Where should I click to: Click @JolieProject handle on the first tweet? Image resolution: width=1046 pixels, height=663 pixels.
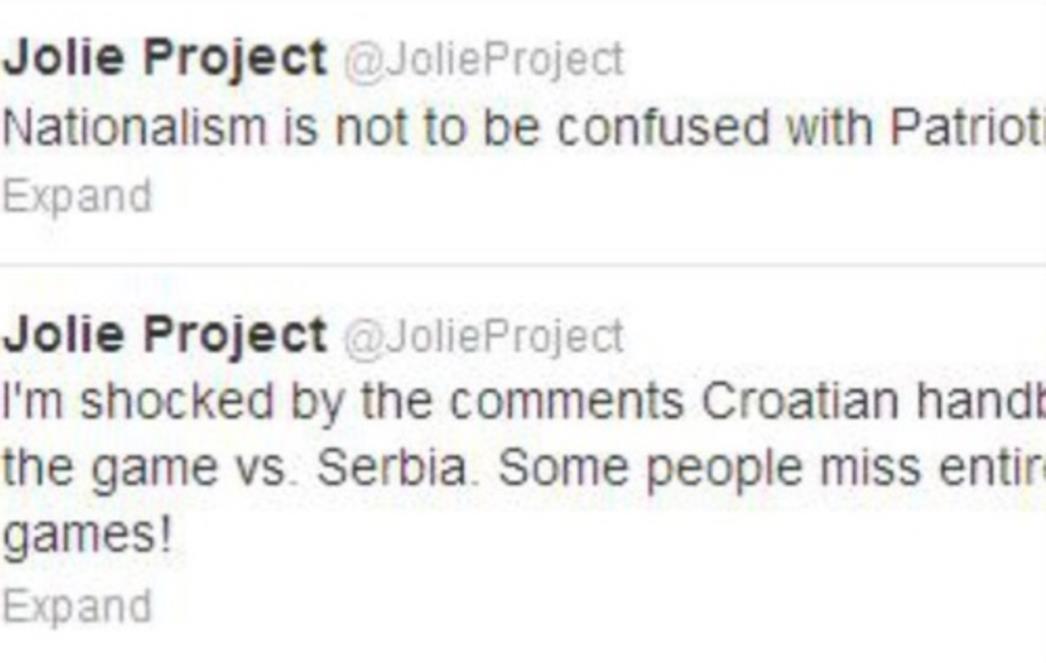(x=484, y=61)
